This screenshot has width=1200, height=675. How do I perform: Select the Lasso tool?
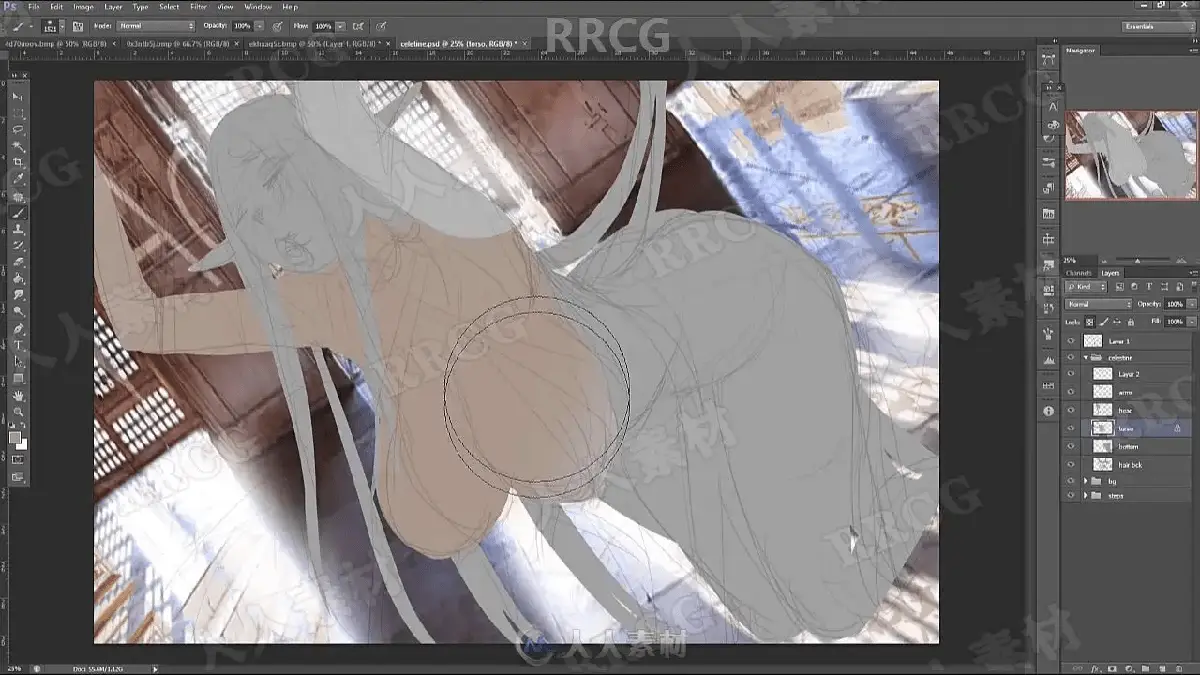(x=17, y=130)
